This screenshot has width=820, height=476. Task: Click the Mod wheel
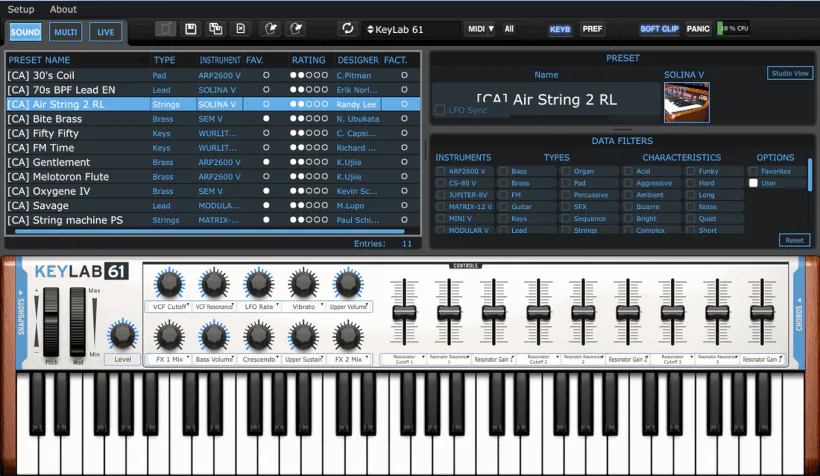pyautogui.click(x=77, y=322)
